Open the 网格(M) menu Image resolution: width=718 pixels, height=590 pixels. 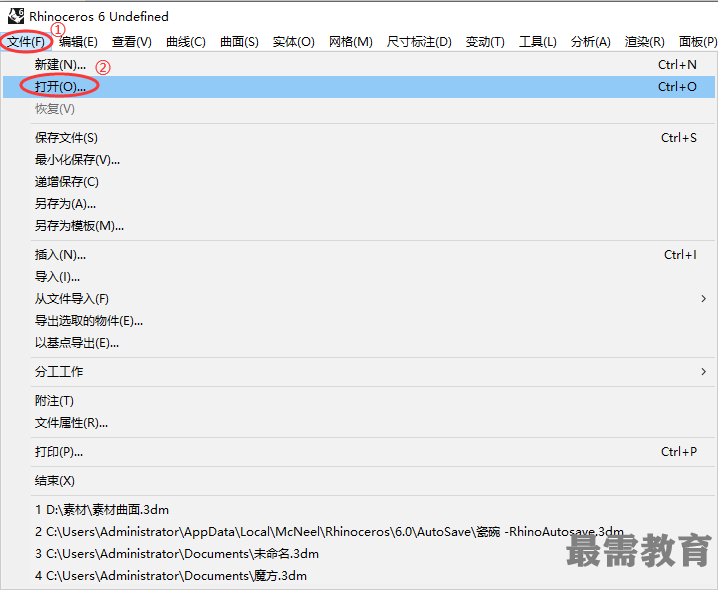pos(351,42)
